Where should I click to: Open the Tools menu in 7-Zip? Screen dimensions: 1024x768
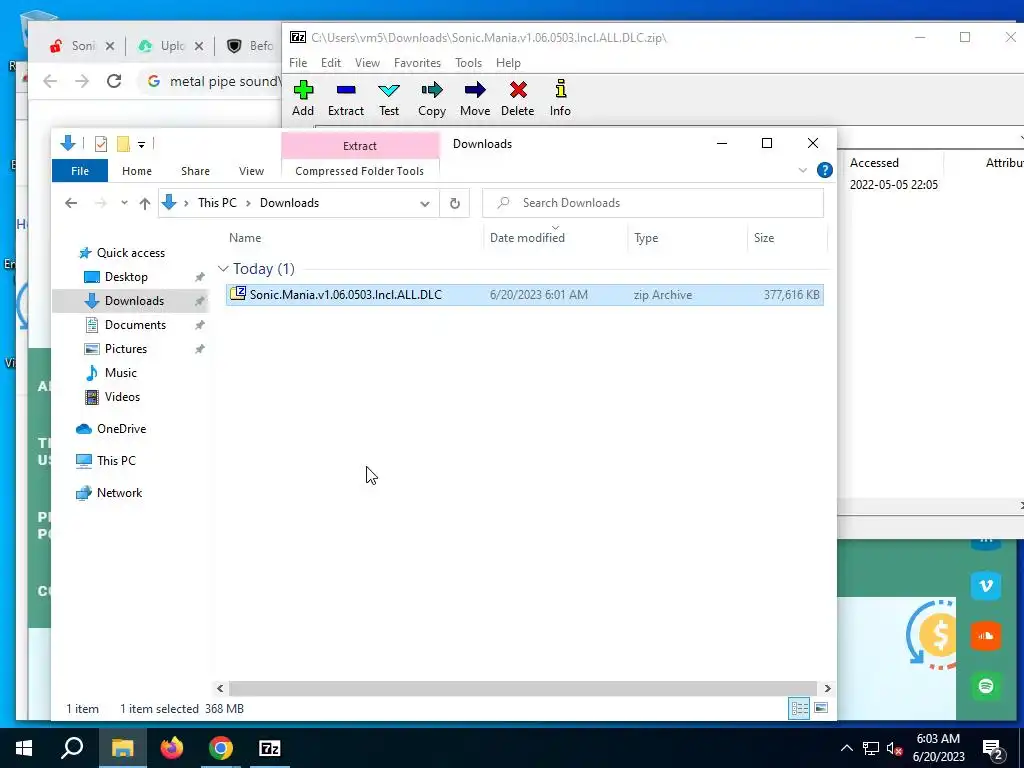(468, 63)
